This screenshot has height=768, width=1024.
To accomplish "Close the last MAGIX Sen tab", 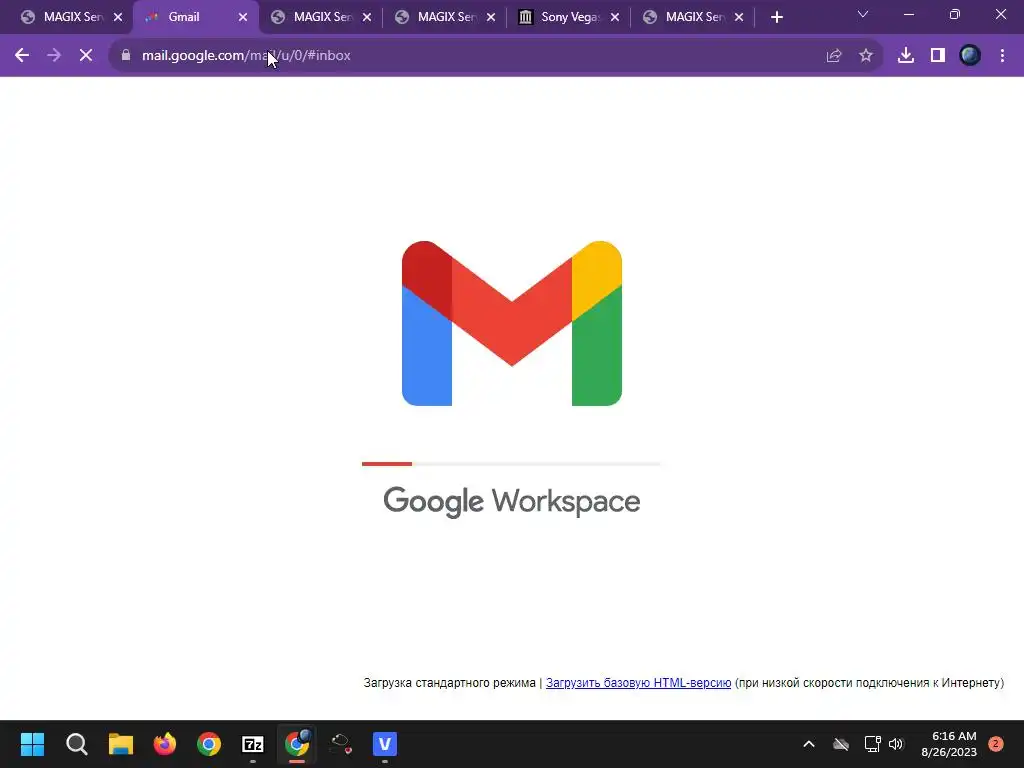I will point(739,18).
